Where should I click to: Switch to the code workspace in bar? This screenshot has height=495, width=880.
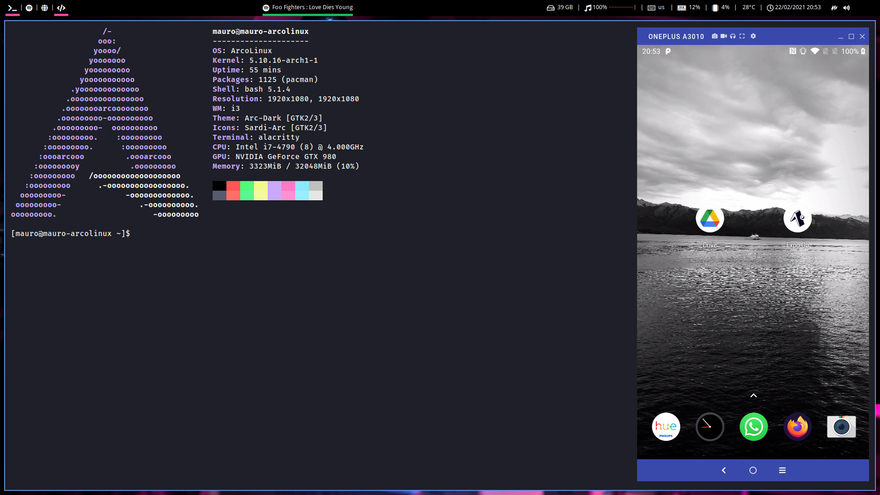point(61,7)
